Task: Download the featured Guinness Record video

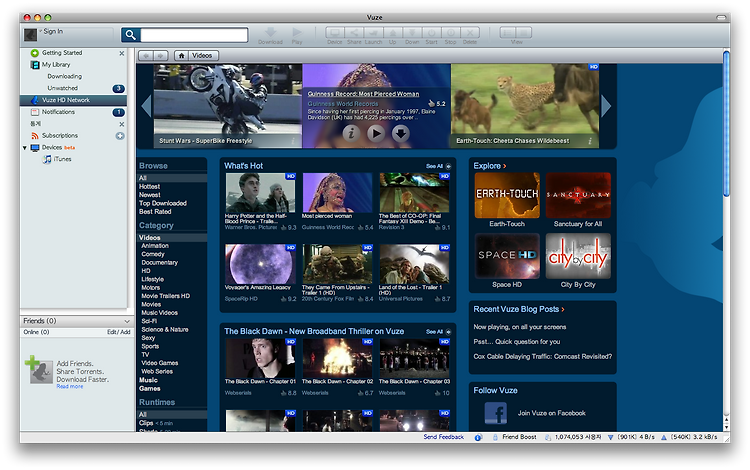Action: pyautogui.click(x=401, y=133)
